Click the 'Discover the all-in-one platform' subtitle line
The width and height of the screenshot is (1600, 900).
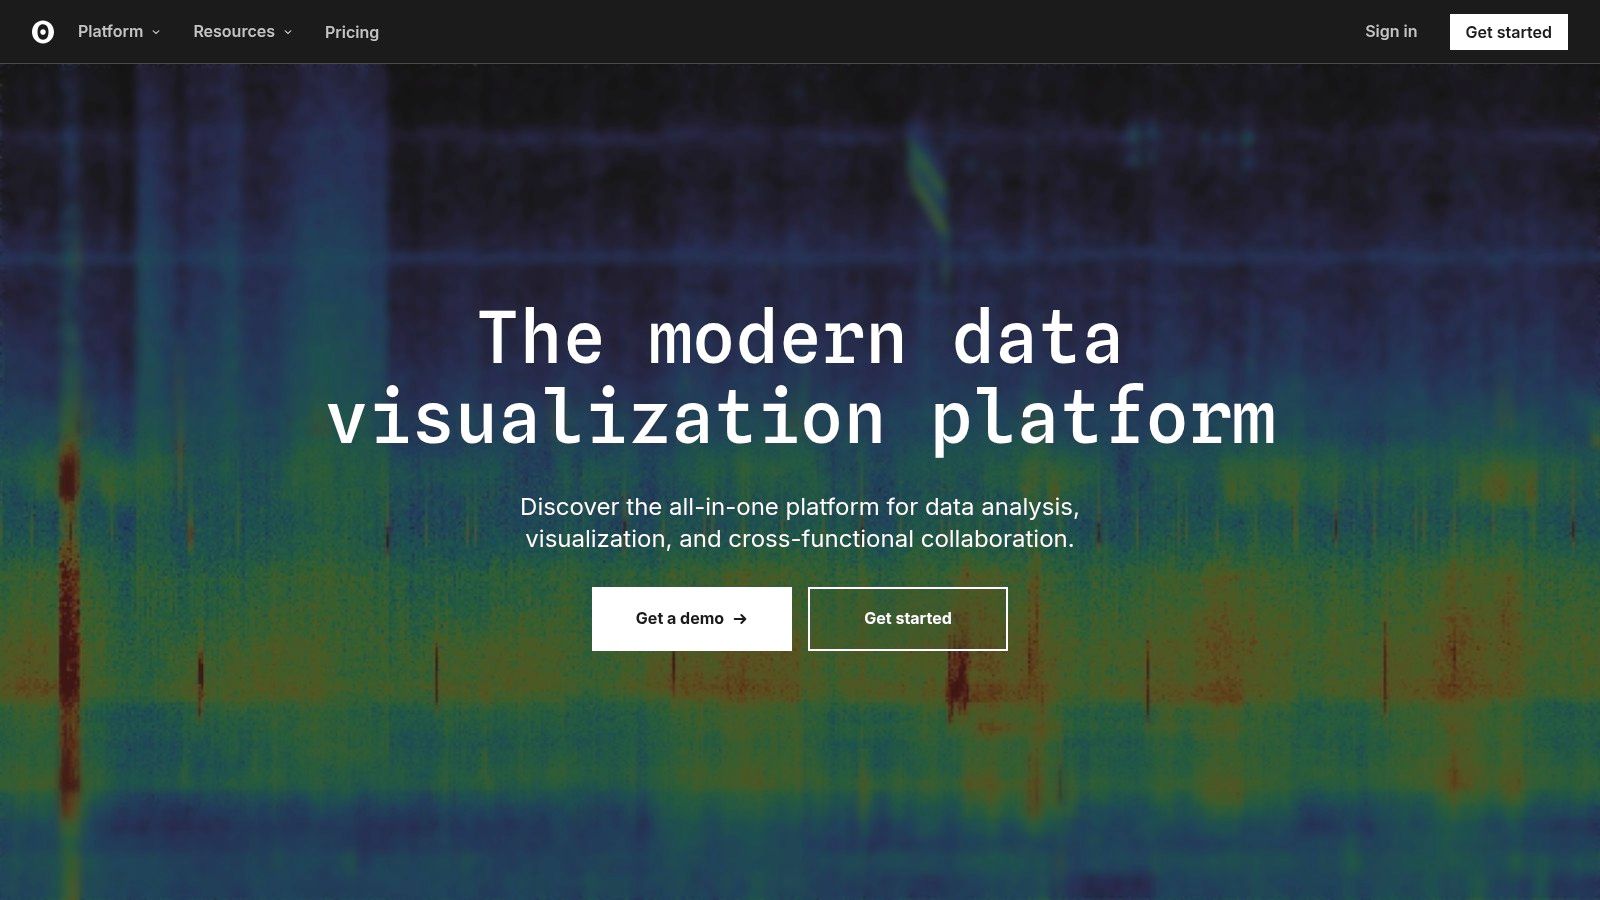pyautogui.click(x=800, y=507)
